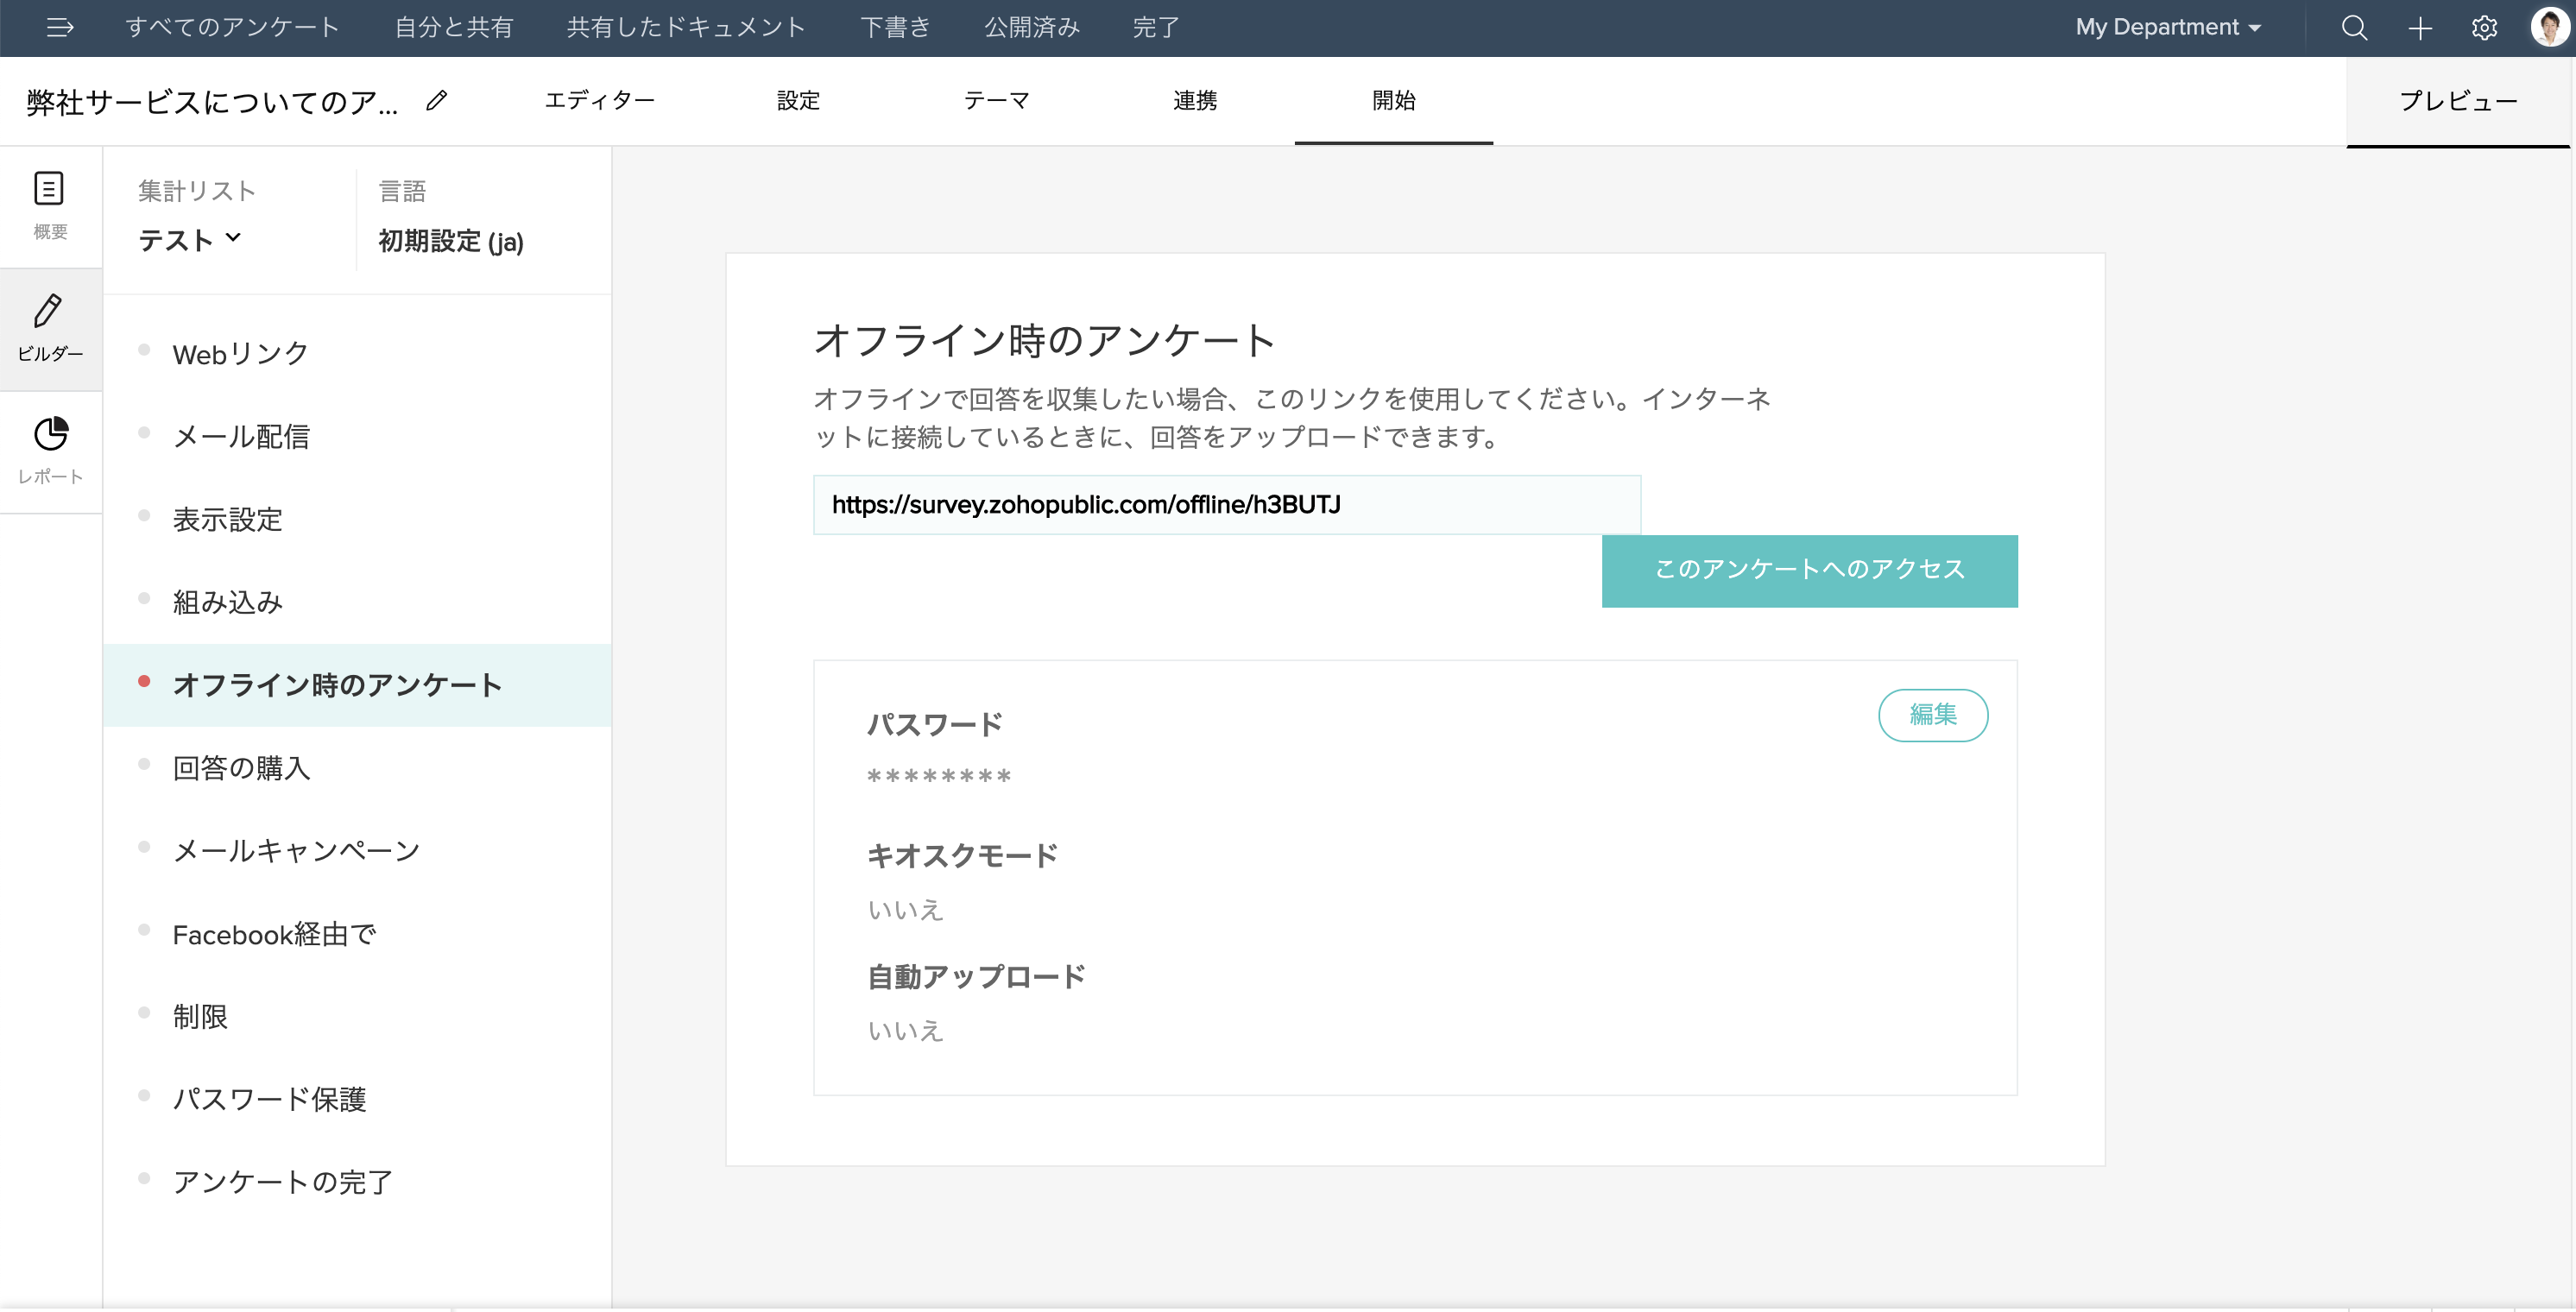Image resolution: width=2576 pixels, height=1312 pixels.
Task: Click the offline survey URL field
Action: 1226,505
